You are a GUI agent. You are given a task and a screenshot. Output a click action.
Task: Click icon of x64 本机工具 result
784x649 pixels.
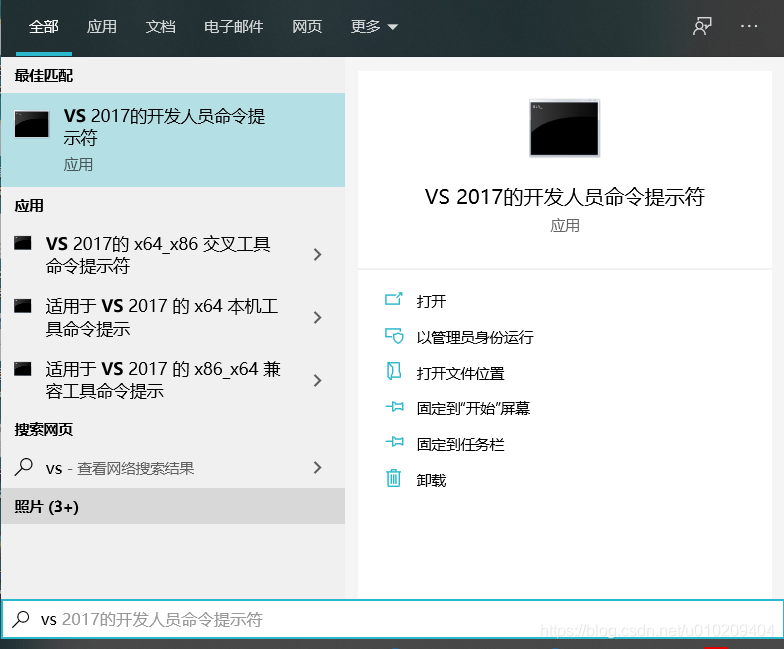coord(22,306)
